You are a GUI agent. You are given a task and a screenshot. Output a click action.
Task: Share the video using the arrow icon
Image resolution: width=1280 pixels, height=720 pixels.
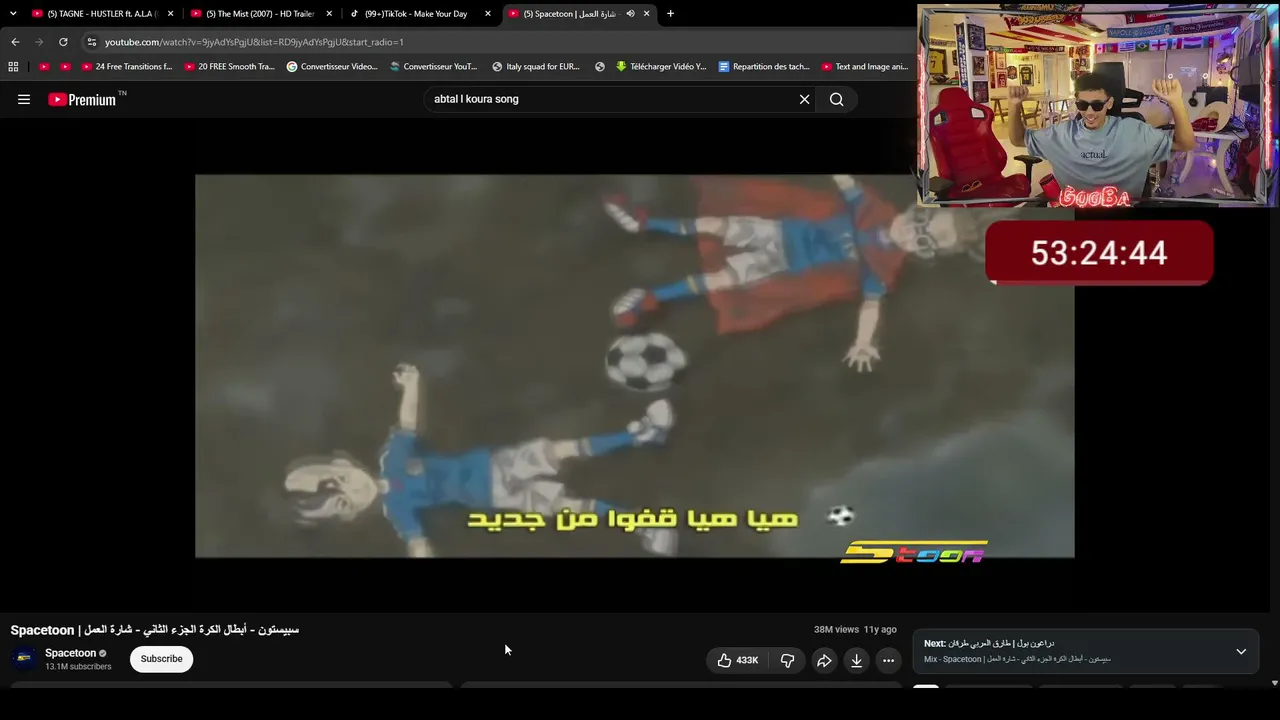tap(824, 660)
